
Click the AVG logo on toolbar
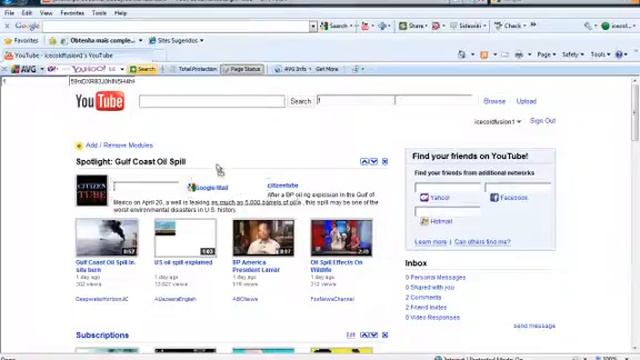pos(24,69)
